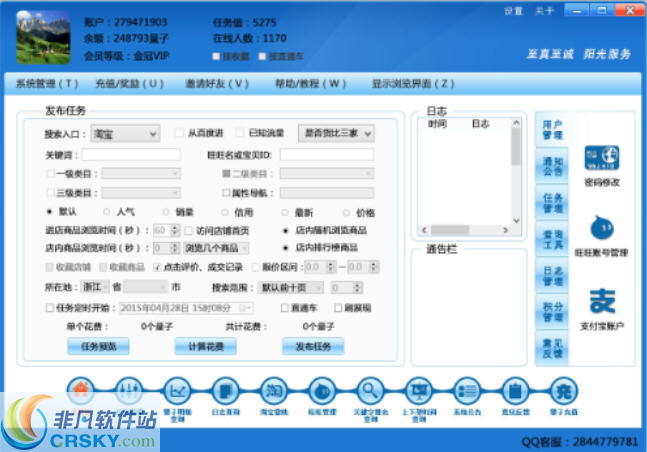Tick the 一级类目 checkbox

[x=50, y=173]
